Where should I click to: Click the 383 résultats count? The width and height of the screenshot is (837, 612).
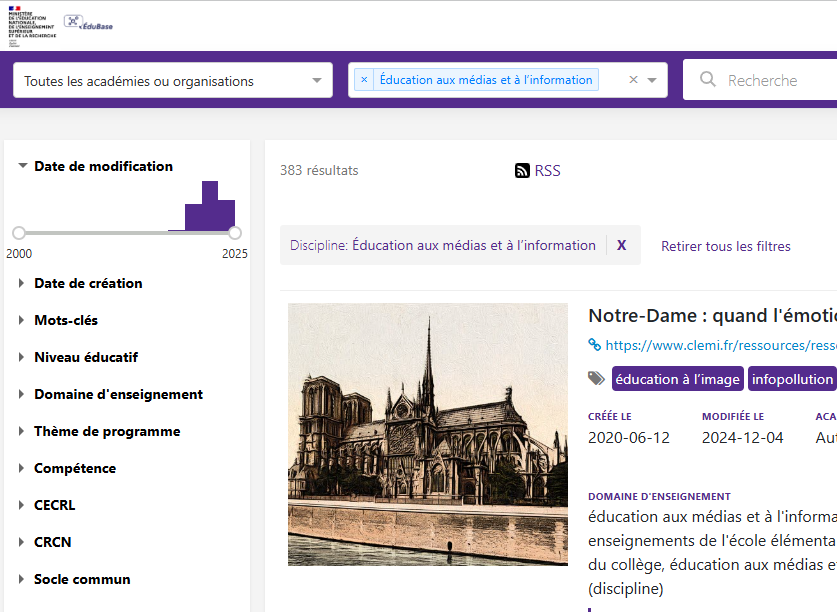coord(319,170)
